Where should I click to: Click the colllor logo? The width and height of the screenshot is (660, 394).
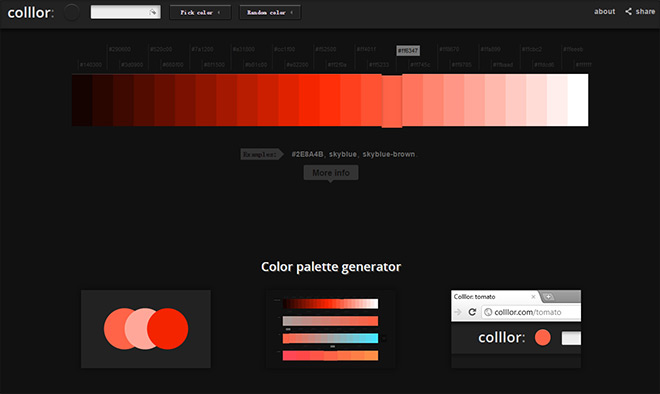(x=30, y=13)
